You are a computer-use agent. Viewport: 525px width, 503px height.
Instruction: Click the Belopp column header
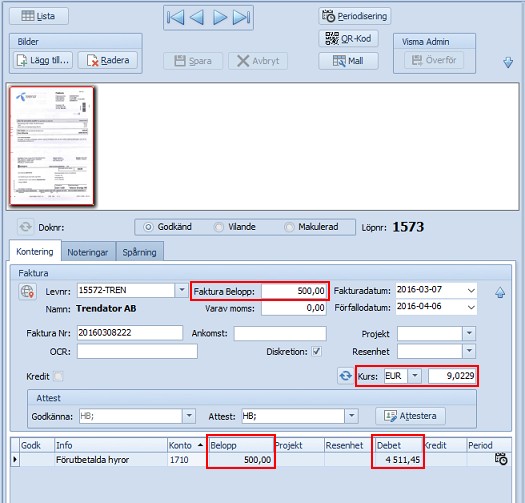click(x=241, y=445)
